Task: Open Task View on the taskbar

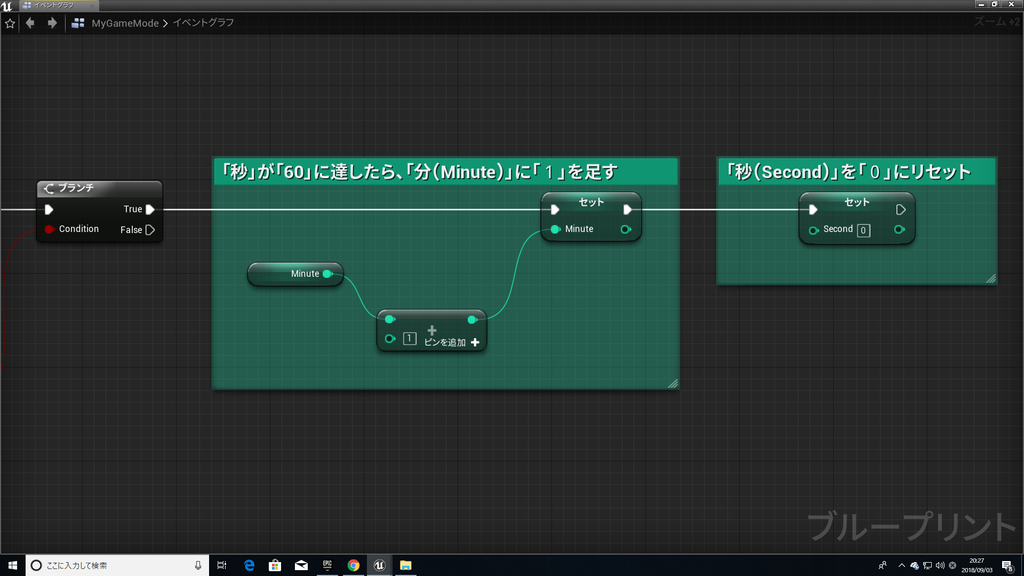Action: pos(221,566)
